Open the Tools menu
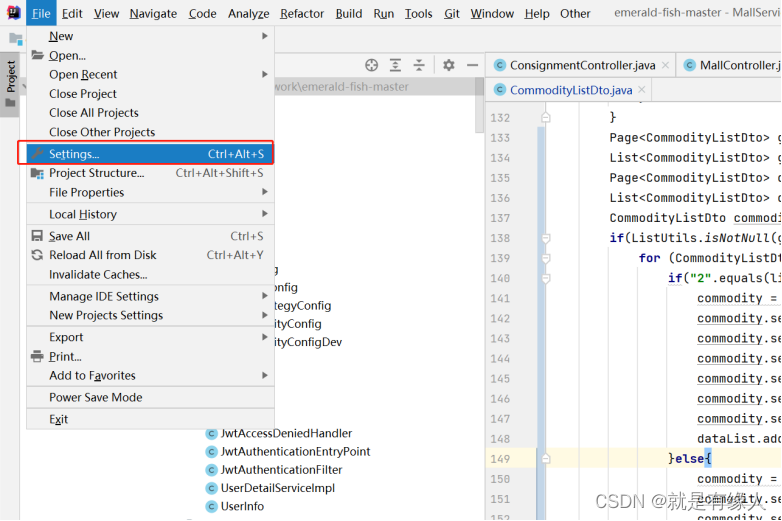Screen dimensions: 782x521 tap(418, 13)
